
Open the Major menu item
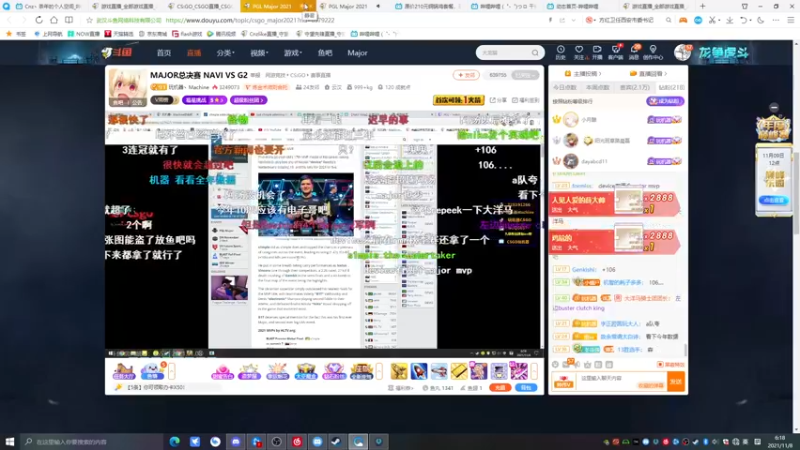click(x=357, y=53)
